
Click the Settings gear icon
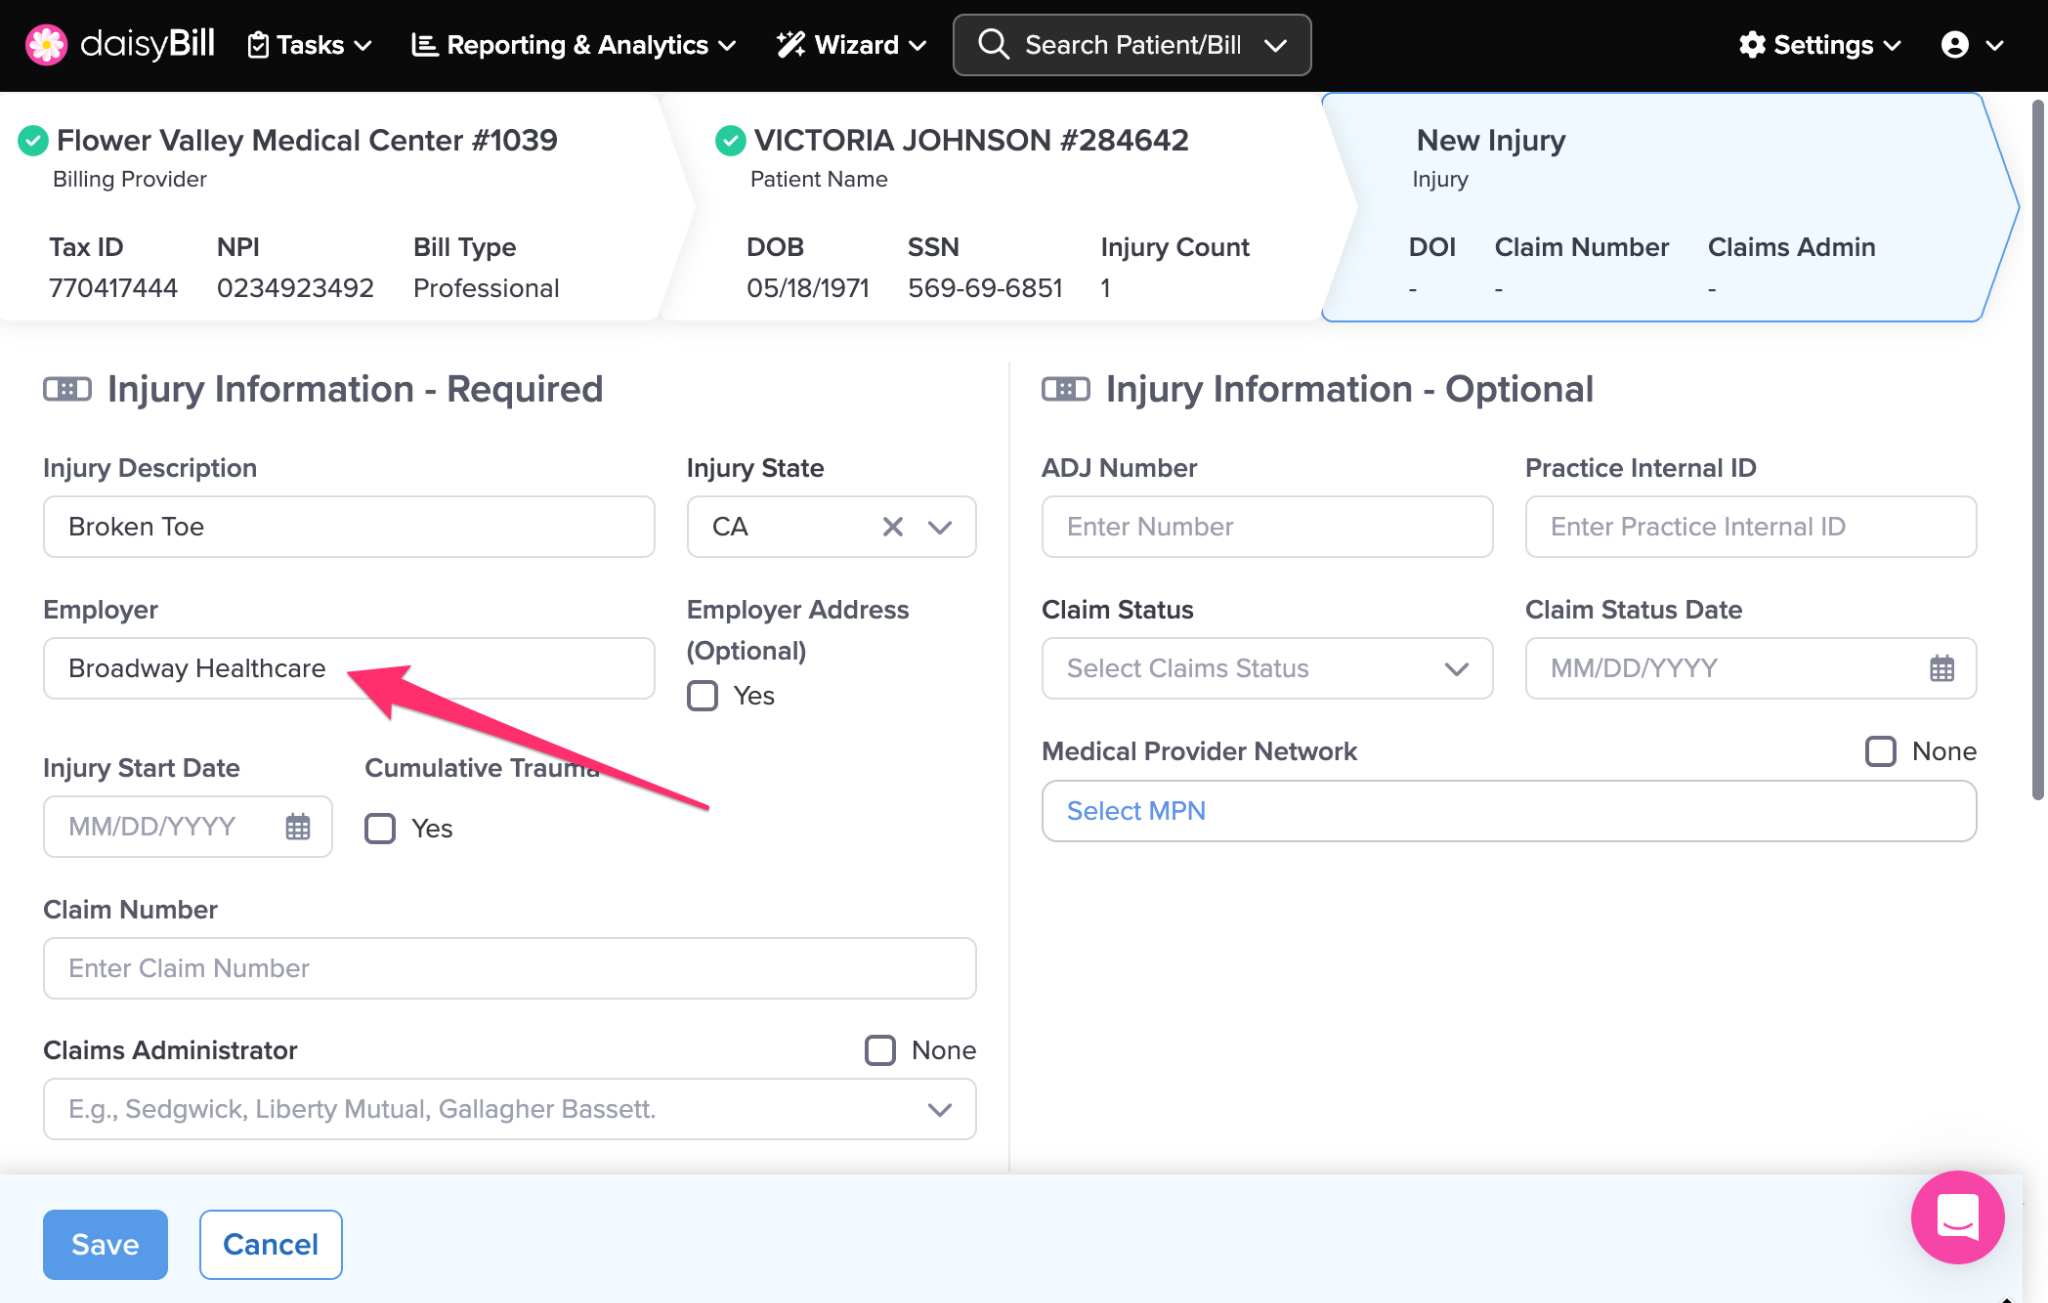coord(1751,45)
